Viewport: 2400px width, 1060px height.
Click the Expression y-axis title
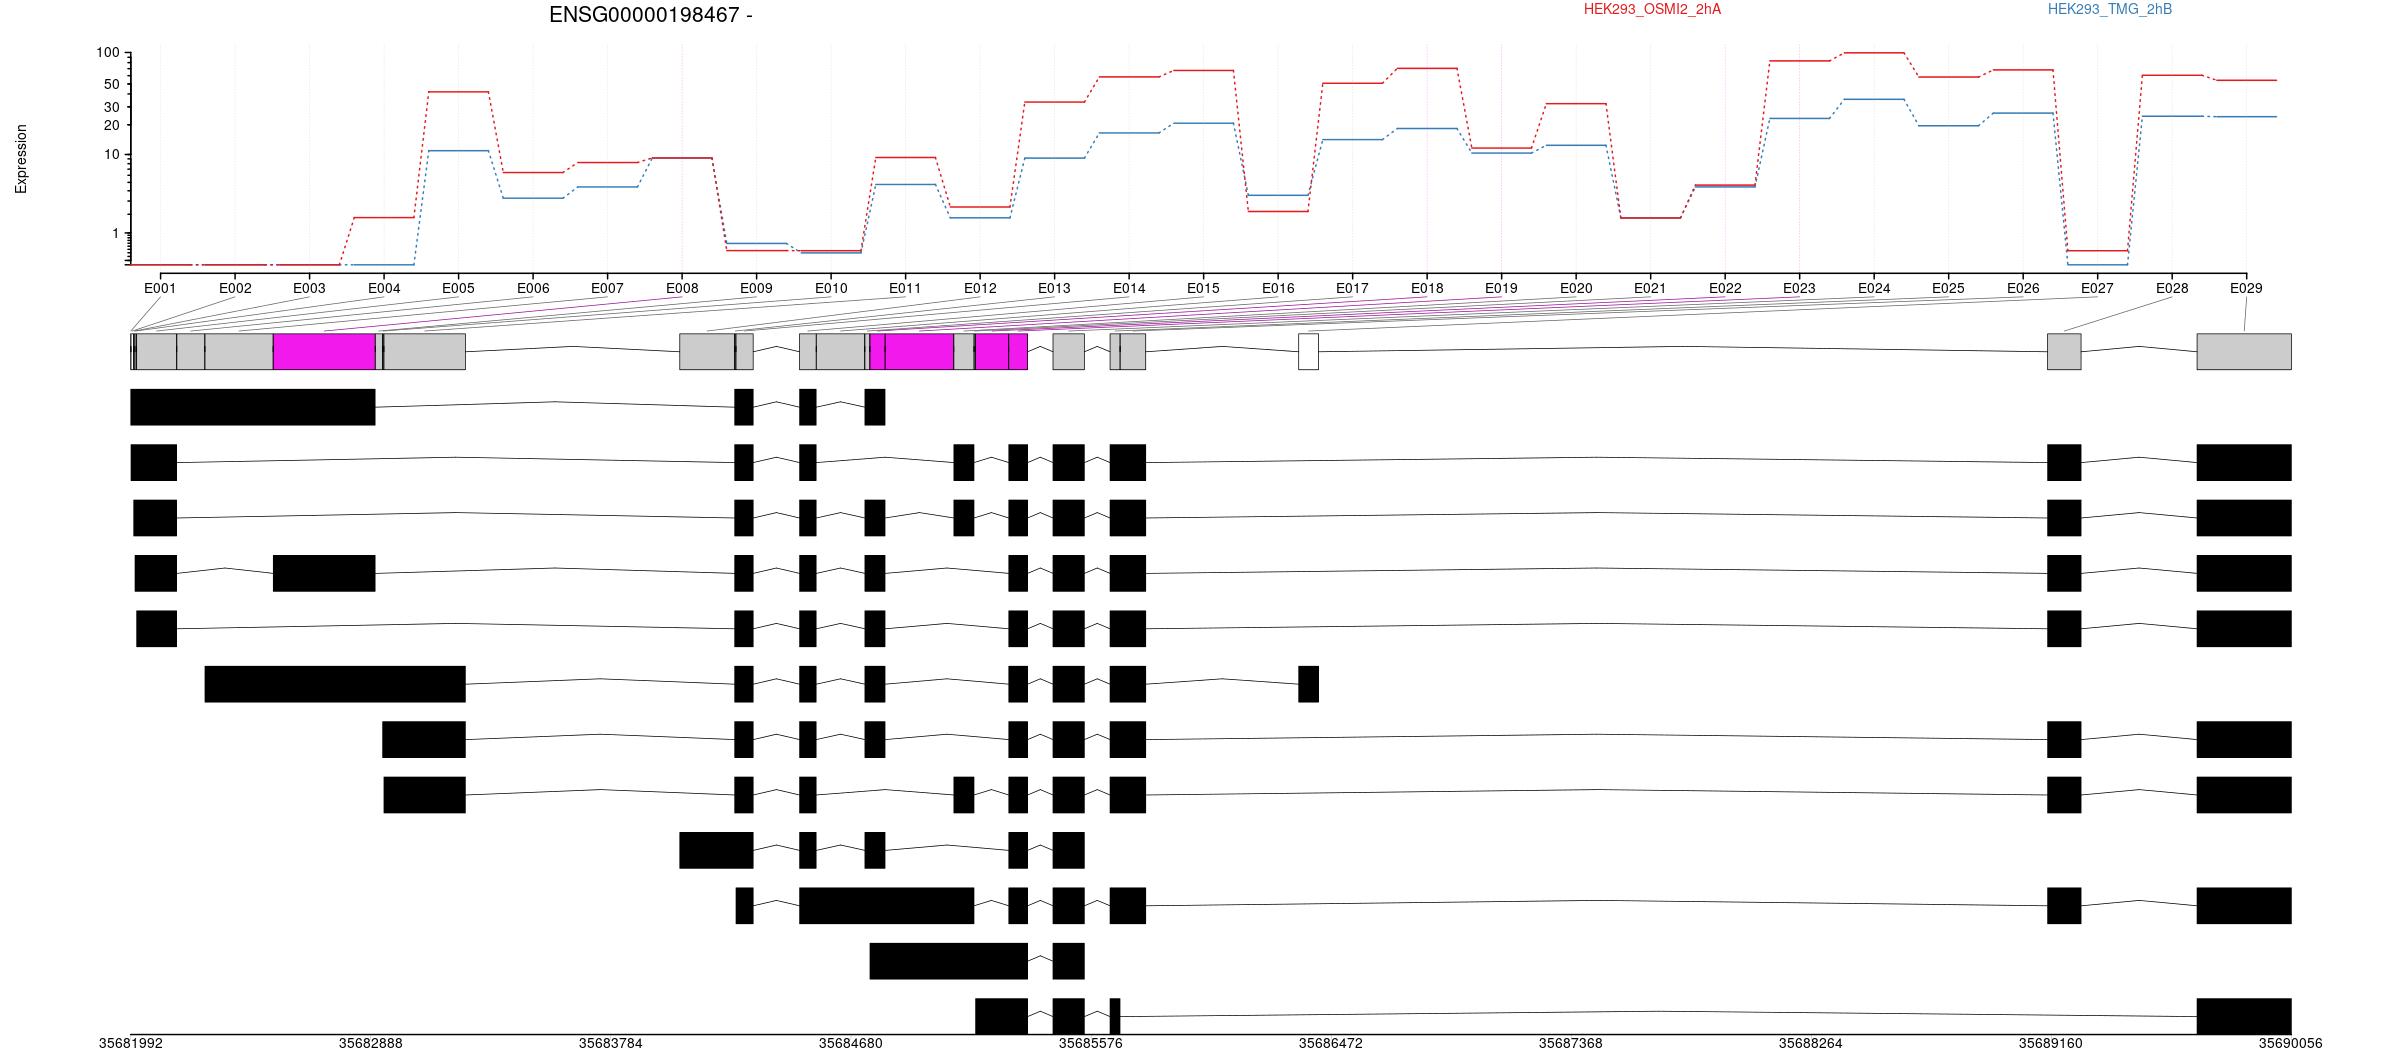[x=21, y=159]
